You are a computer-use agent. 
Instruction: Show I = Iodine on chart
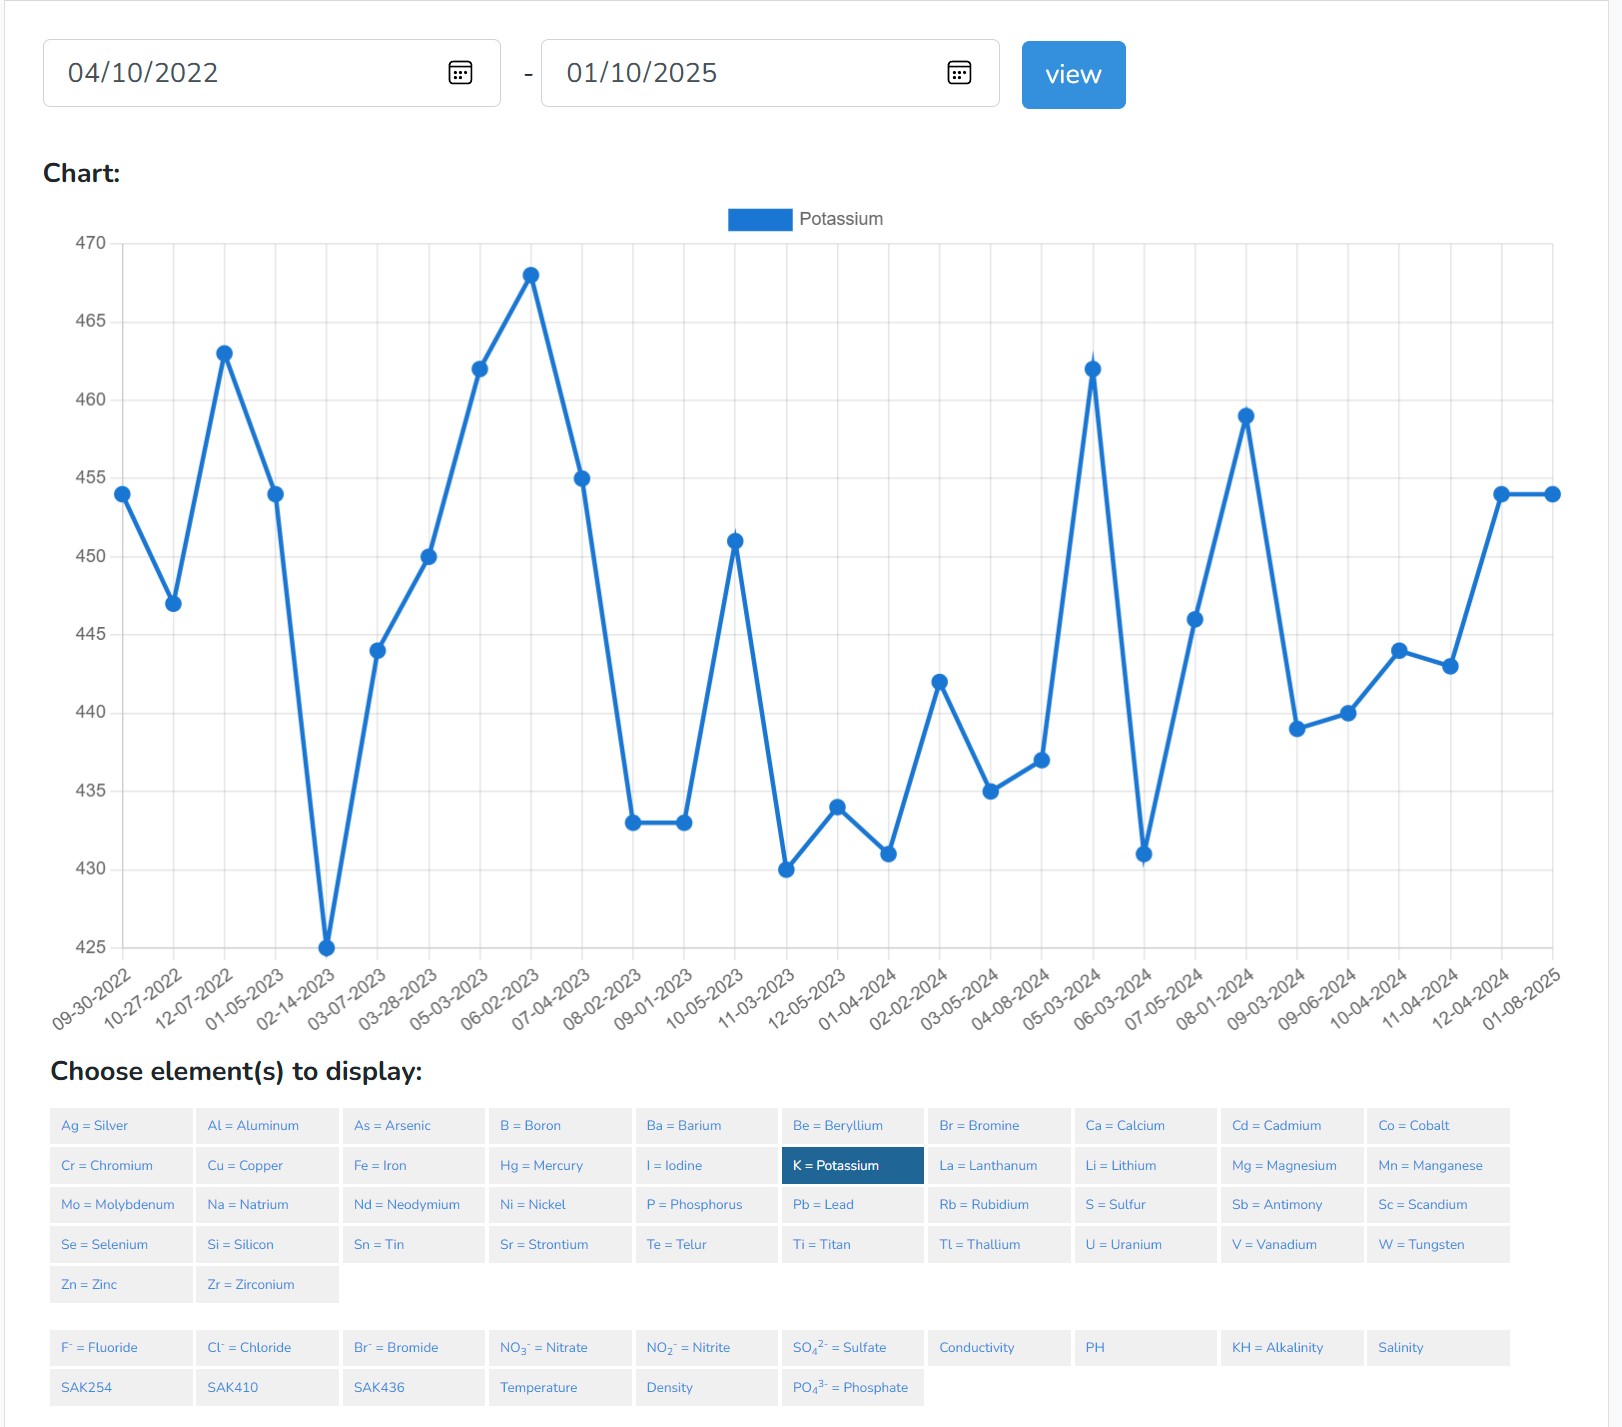point(706,1166)
